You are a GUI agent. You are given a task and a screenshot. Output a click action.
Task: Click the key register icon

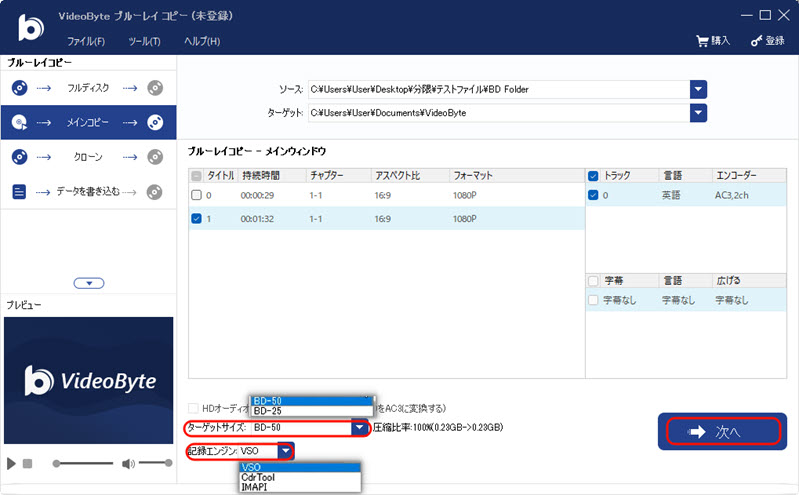coord(756,41)
